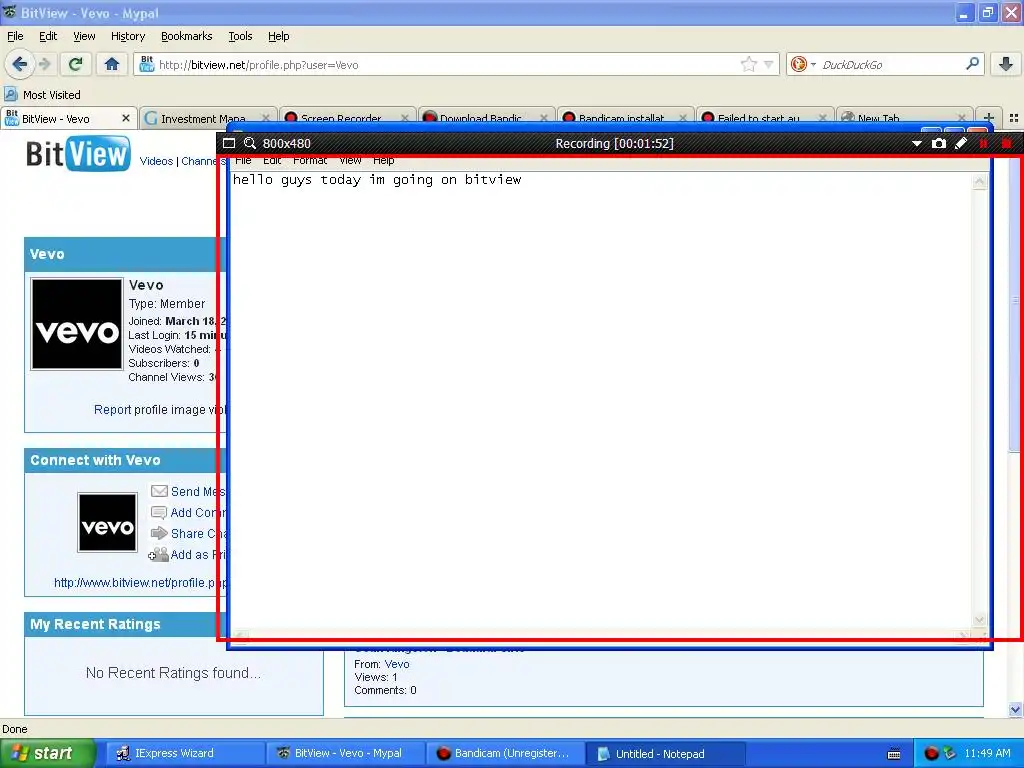
Task: Bookmark this page with the star icon
Action: pyautogui.click(x=748, y=64)
